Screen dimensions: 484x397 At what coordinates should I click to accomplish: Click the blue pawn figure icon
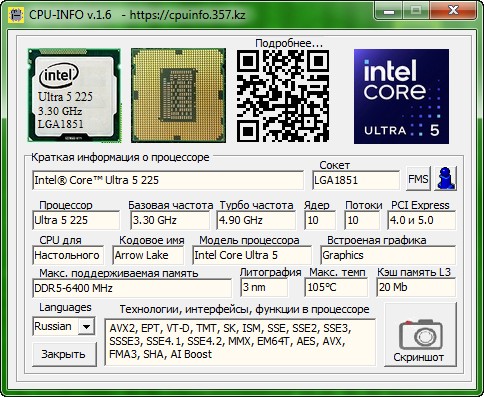point(446,179)
